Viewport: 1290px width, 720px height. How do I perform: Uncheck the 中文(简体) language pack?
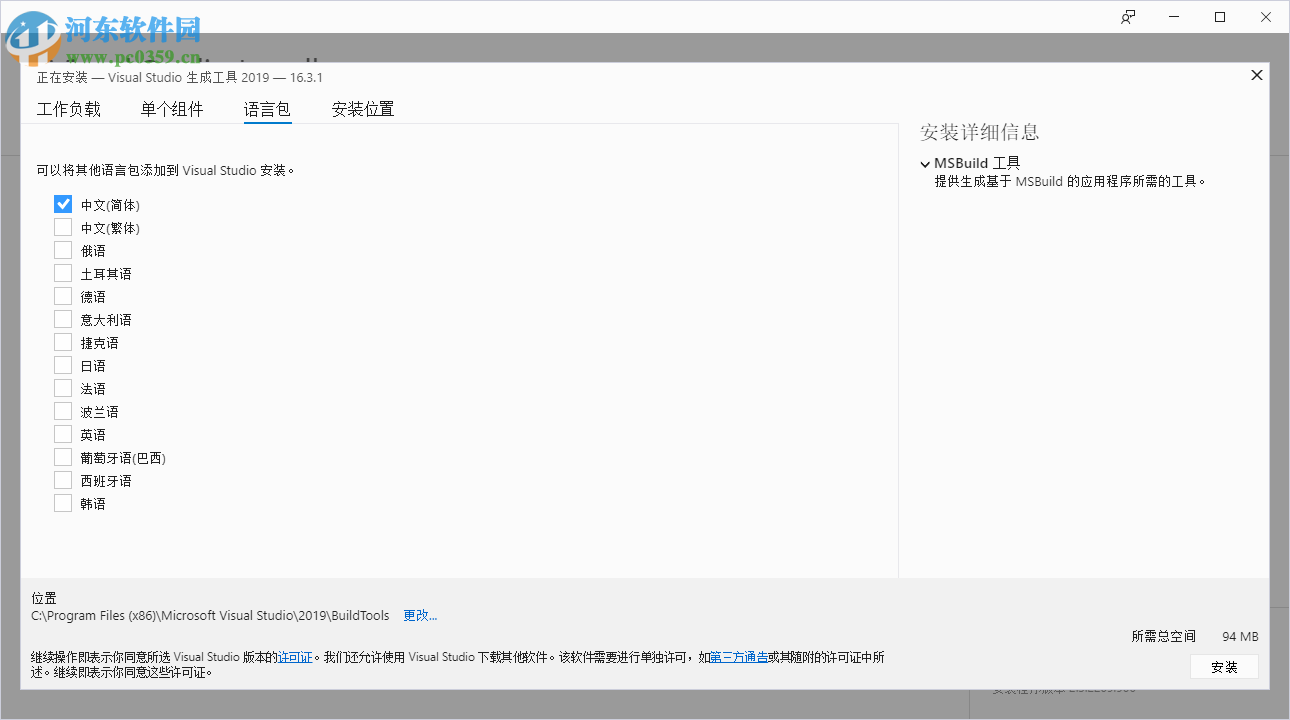tap(62, 203)
